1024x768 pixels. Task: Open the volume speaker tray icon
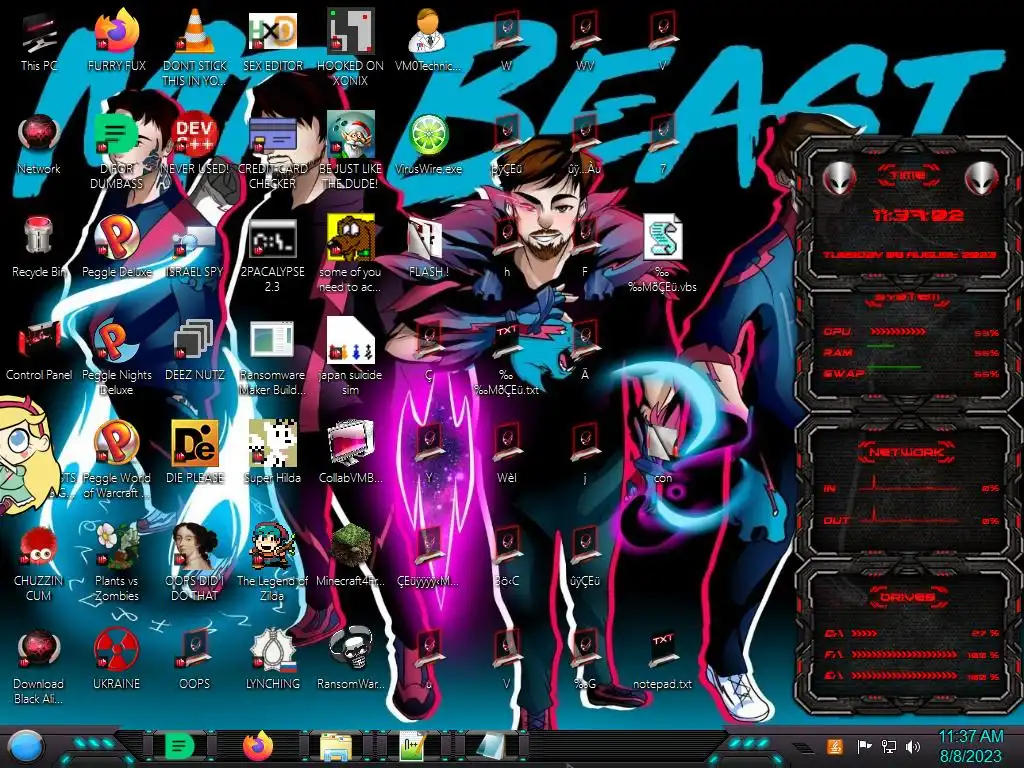[x=913, y=746]
